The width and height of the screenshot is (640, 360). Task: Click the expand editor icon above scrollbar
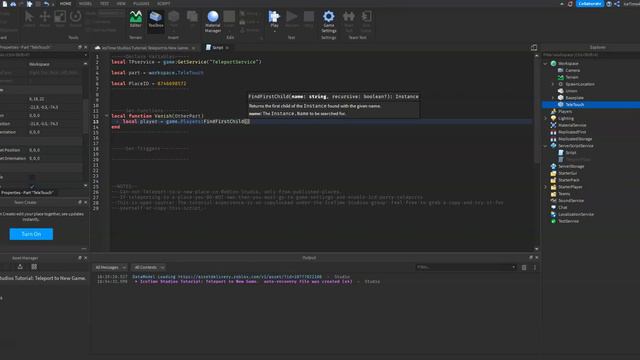point(534,47)
